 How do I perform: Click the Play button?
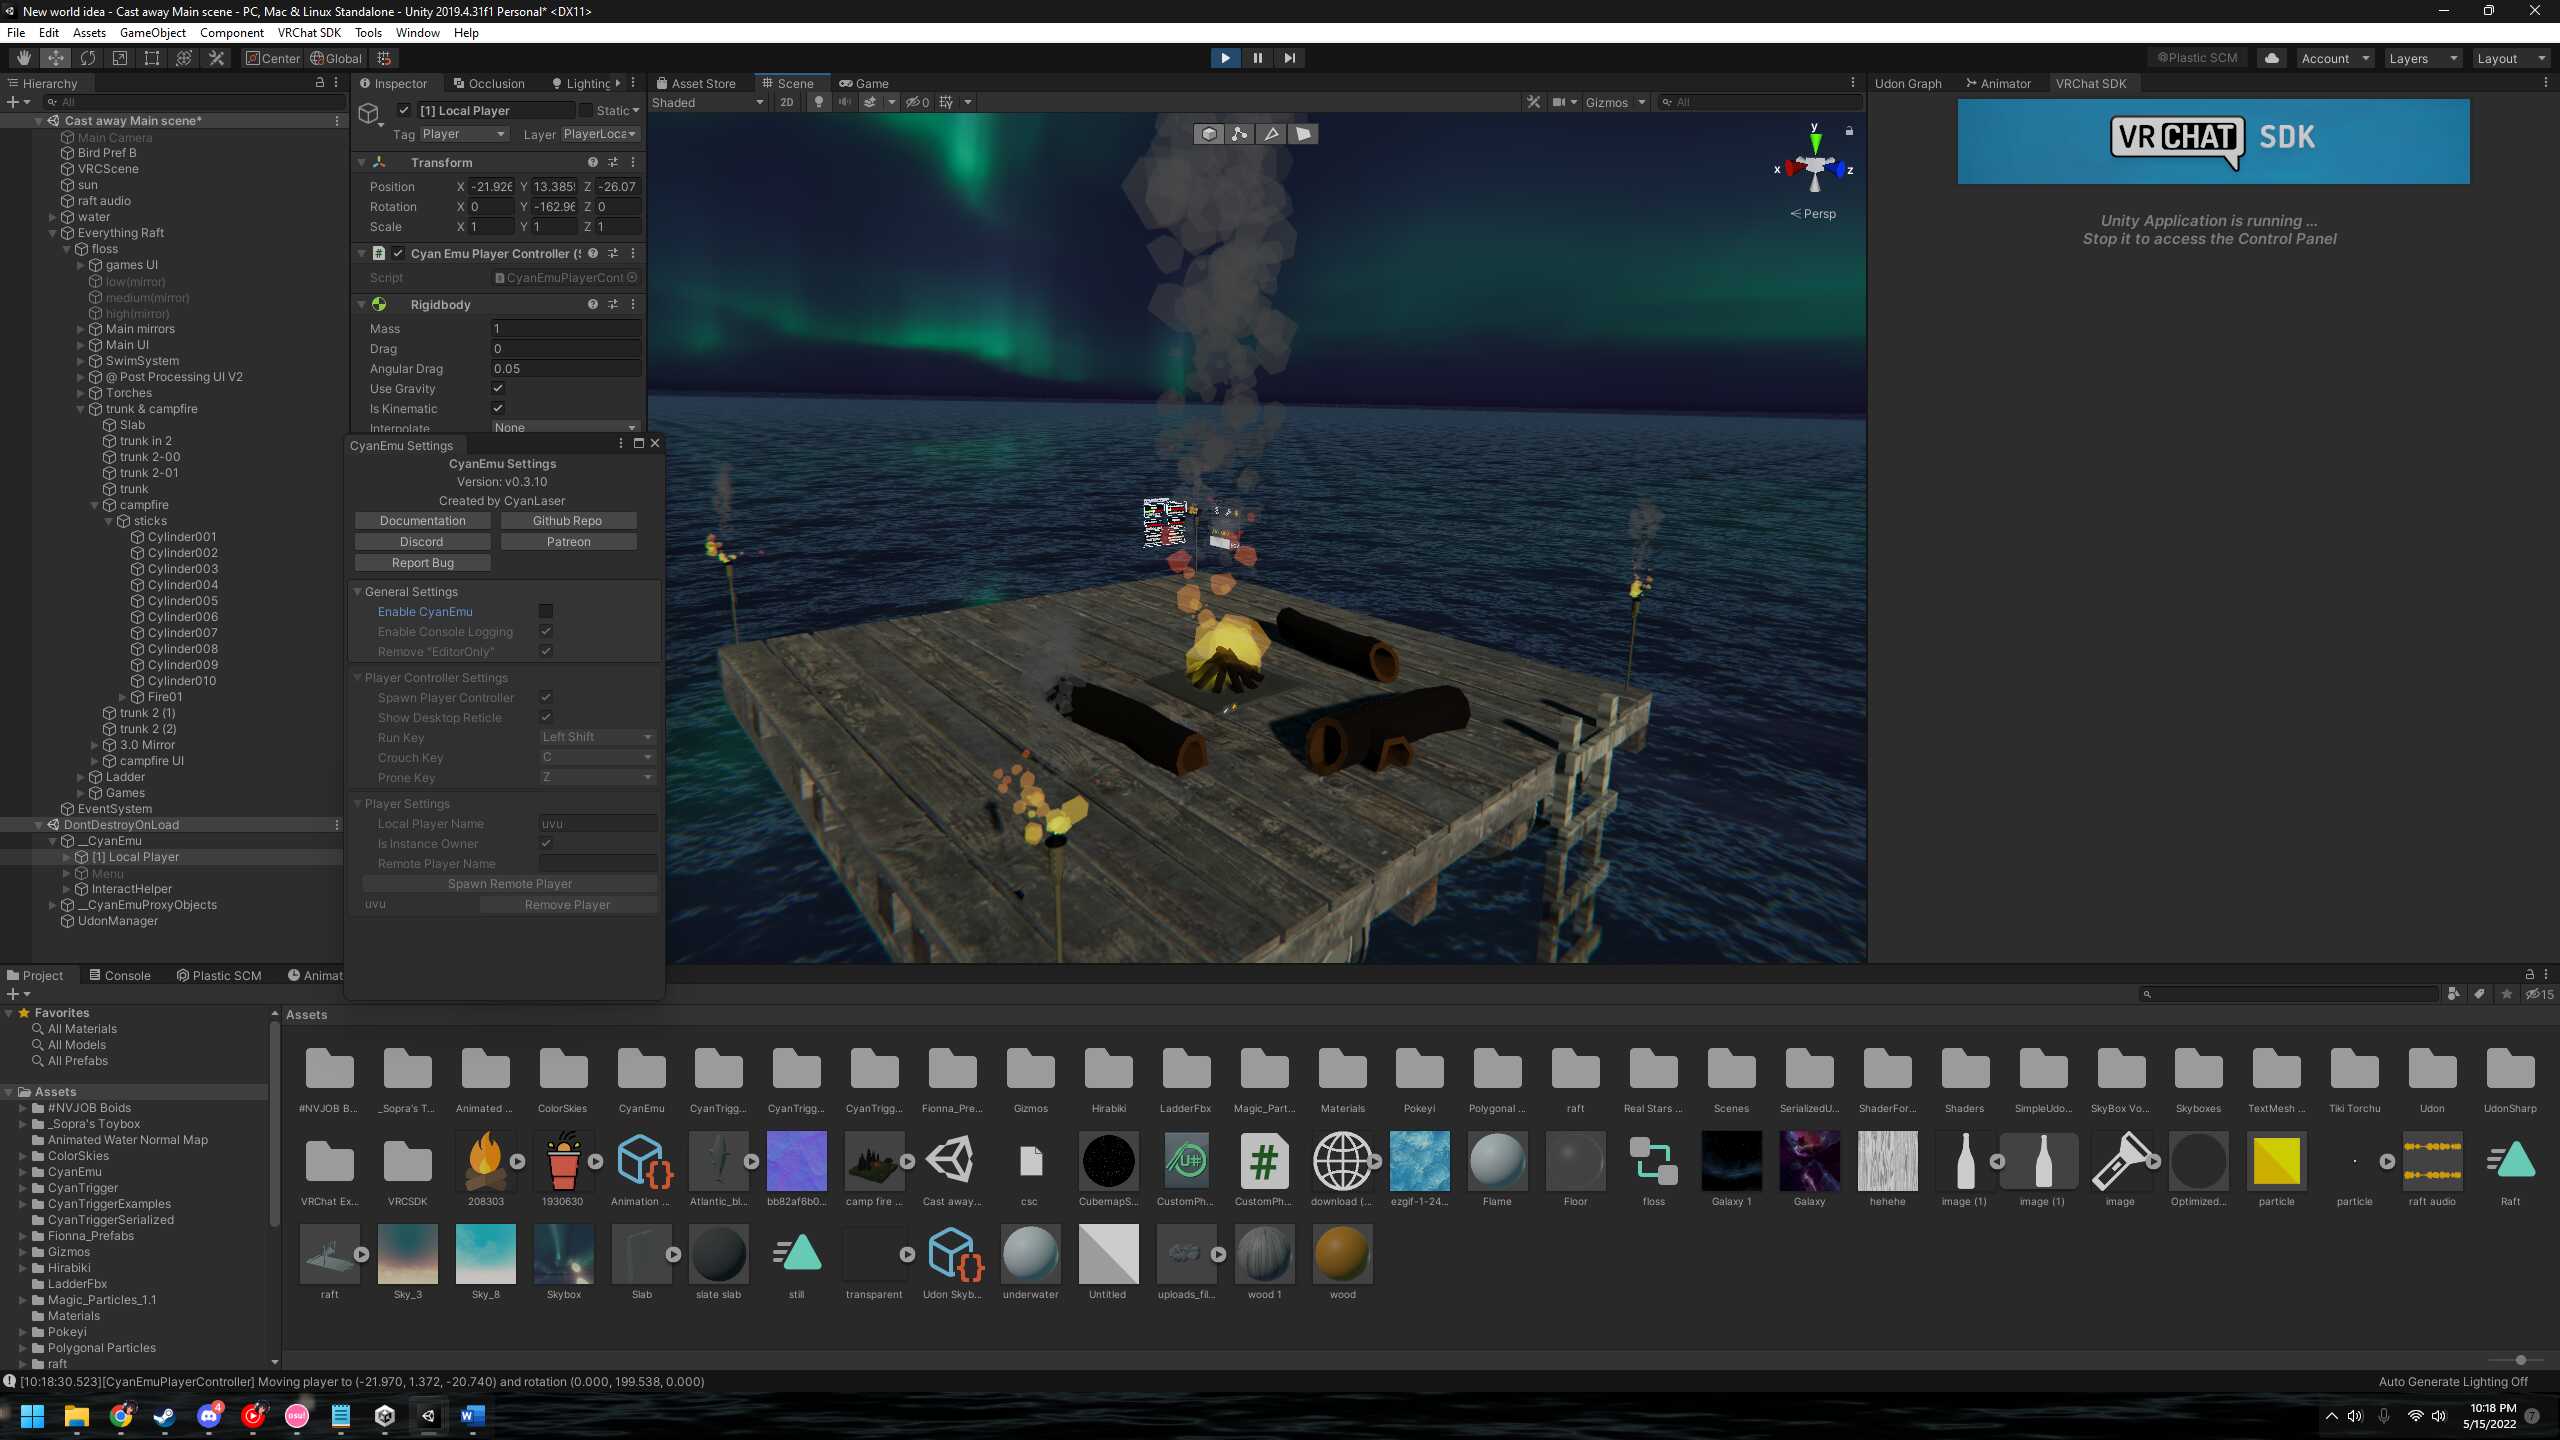click(1225, 58)
